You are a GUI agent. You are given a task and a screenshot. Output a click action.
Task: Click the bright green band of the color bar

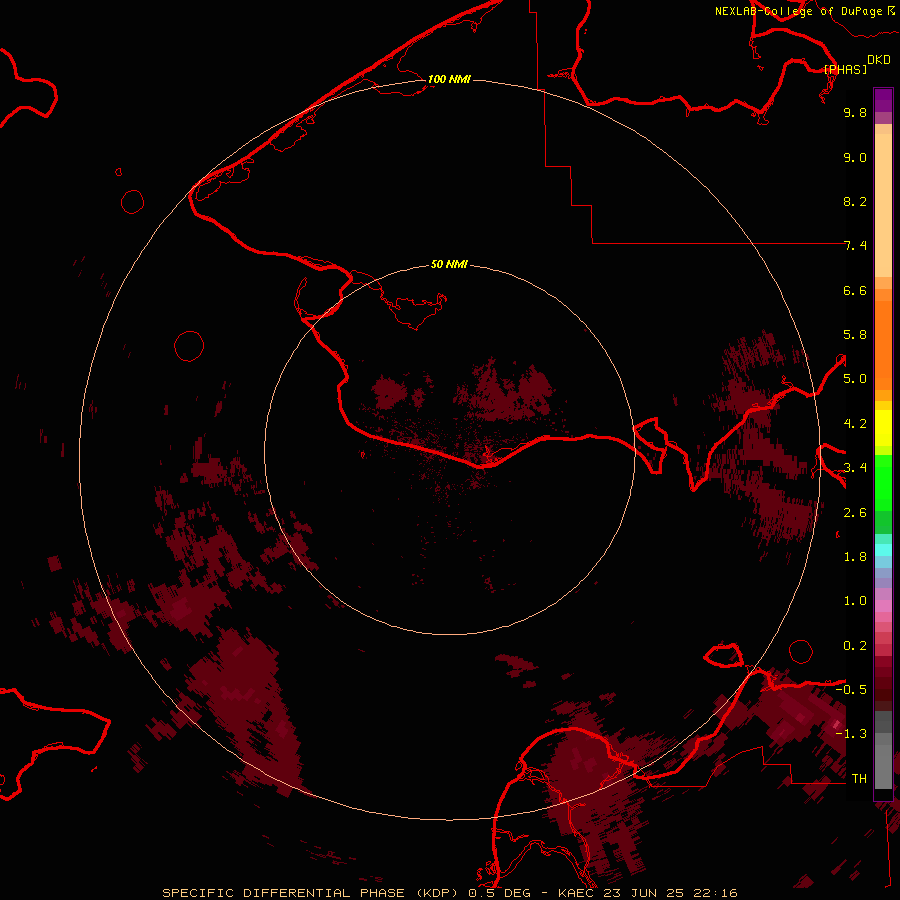[883, 483]
